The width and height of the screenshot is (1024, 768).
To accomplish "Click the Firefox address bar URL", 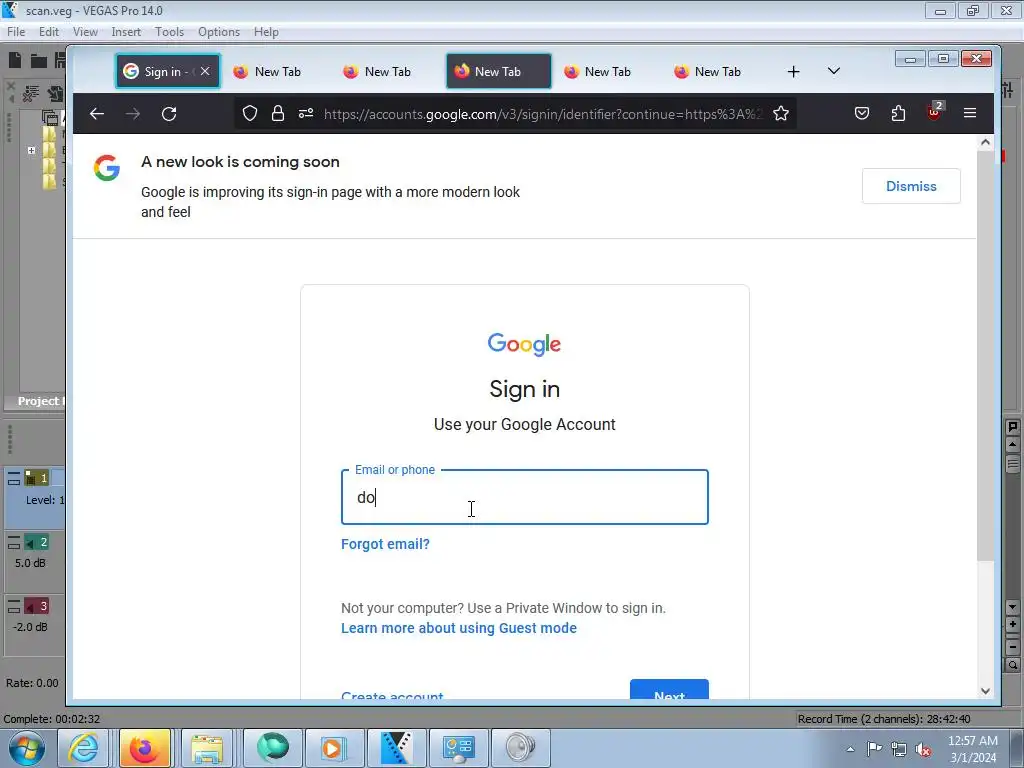I will [543, 114].
